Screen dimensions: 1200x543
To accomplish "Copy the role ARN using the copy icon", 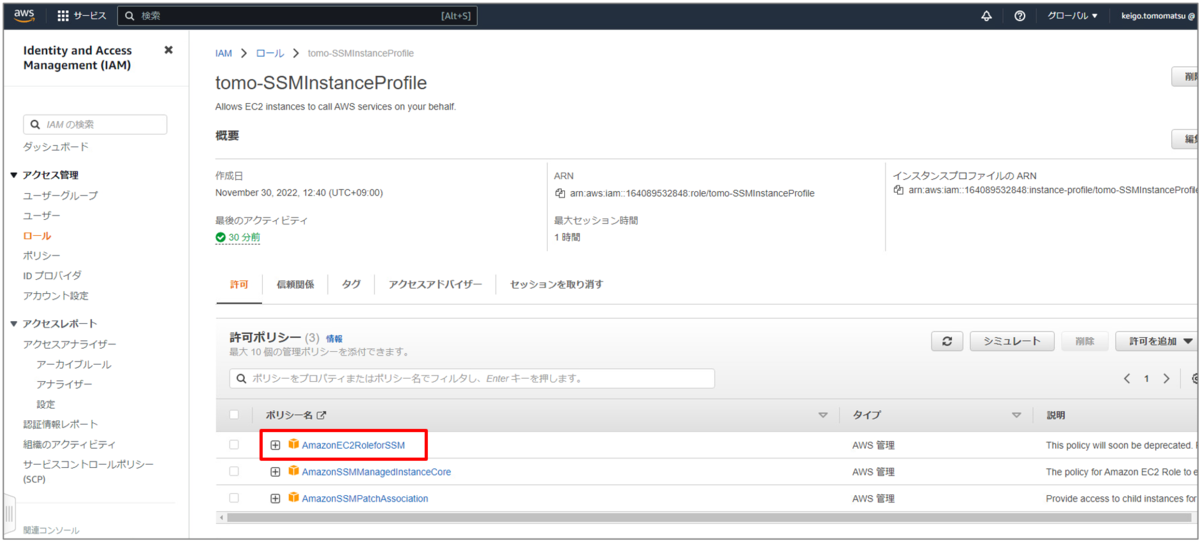I will (x=561, y=193).
